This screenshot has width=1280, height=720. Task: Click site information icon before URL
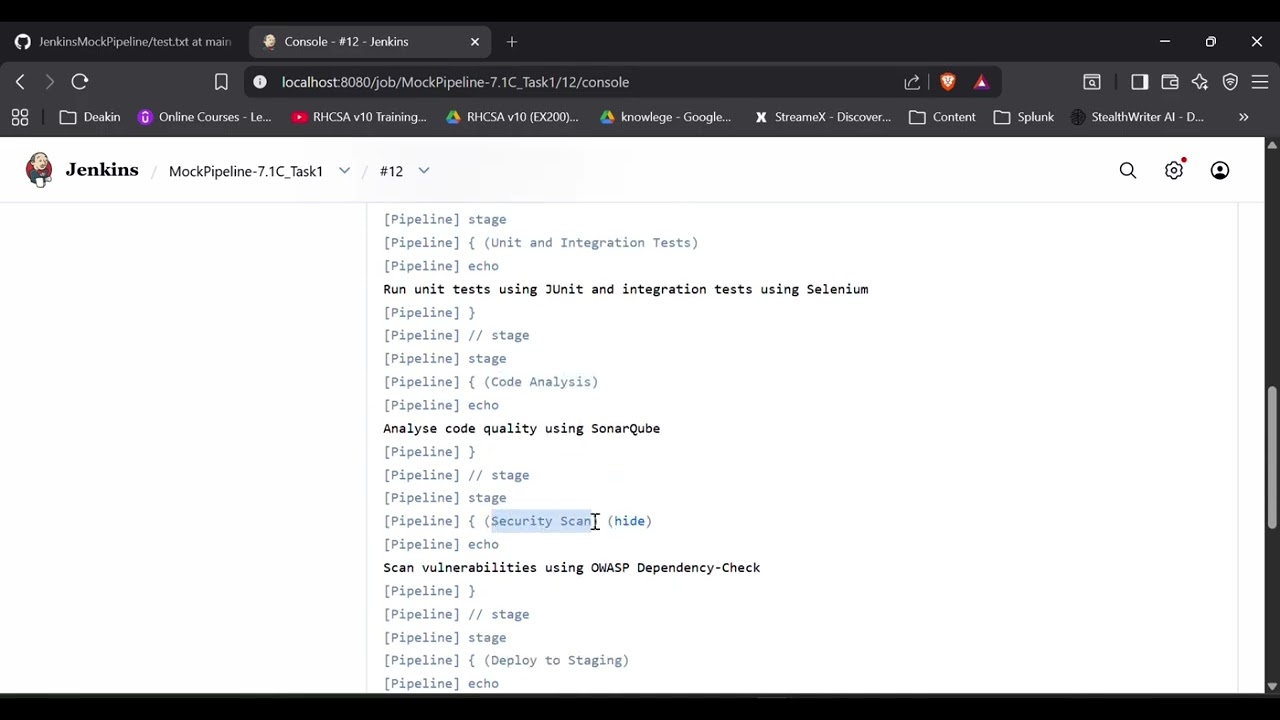260,82
